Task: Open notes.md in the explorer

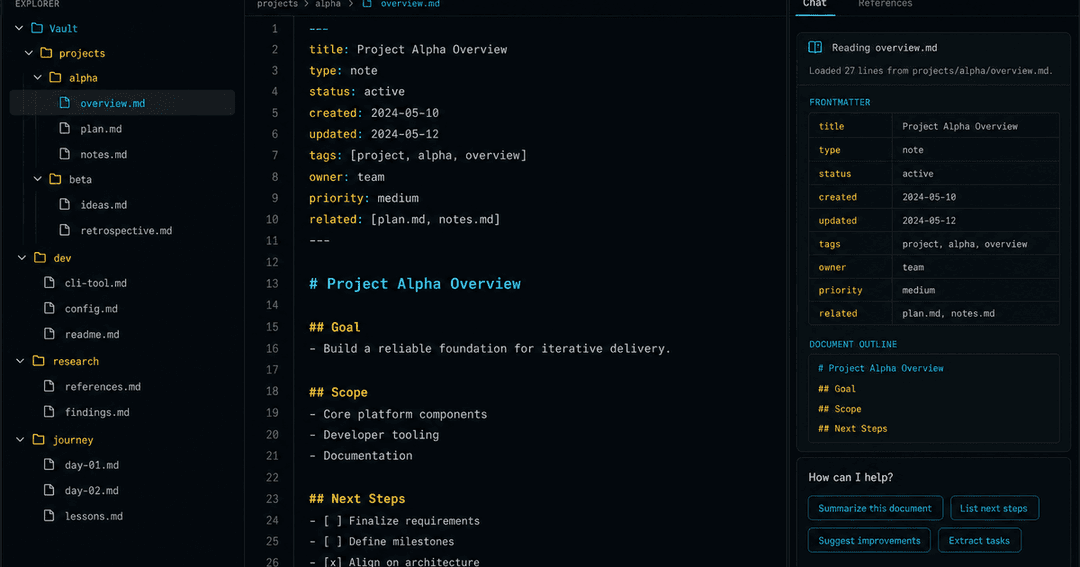Action: tap(103, 154)
